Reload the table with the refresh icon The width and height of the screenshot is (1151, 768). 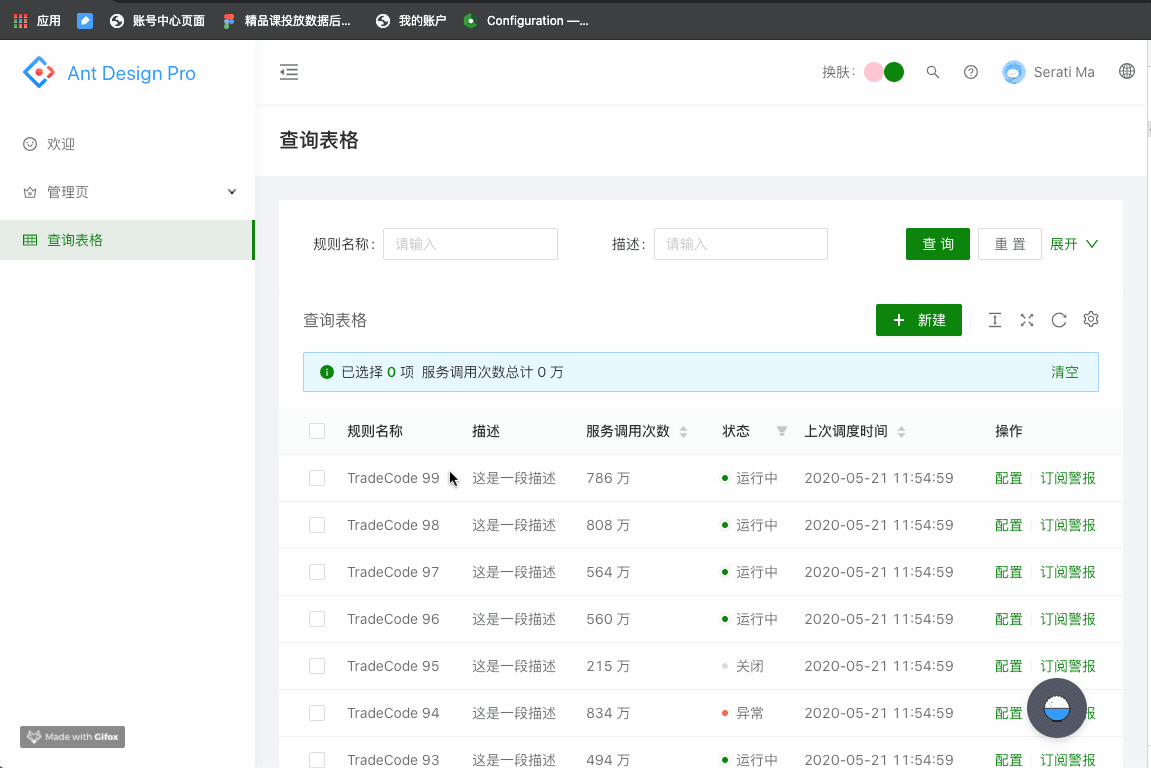[1058, 319]
